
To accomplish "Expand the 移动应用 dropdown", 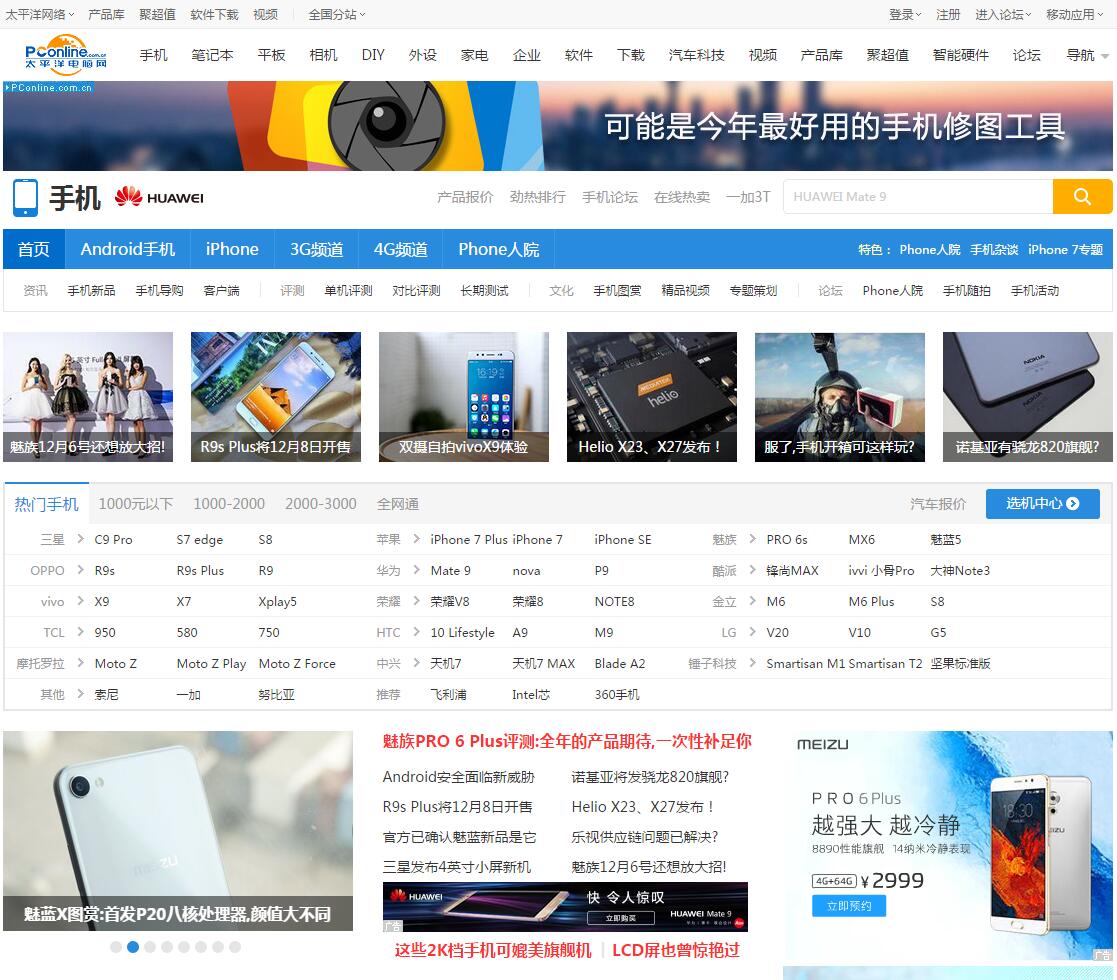I will tap(1074, 14).
